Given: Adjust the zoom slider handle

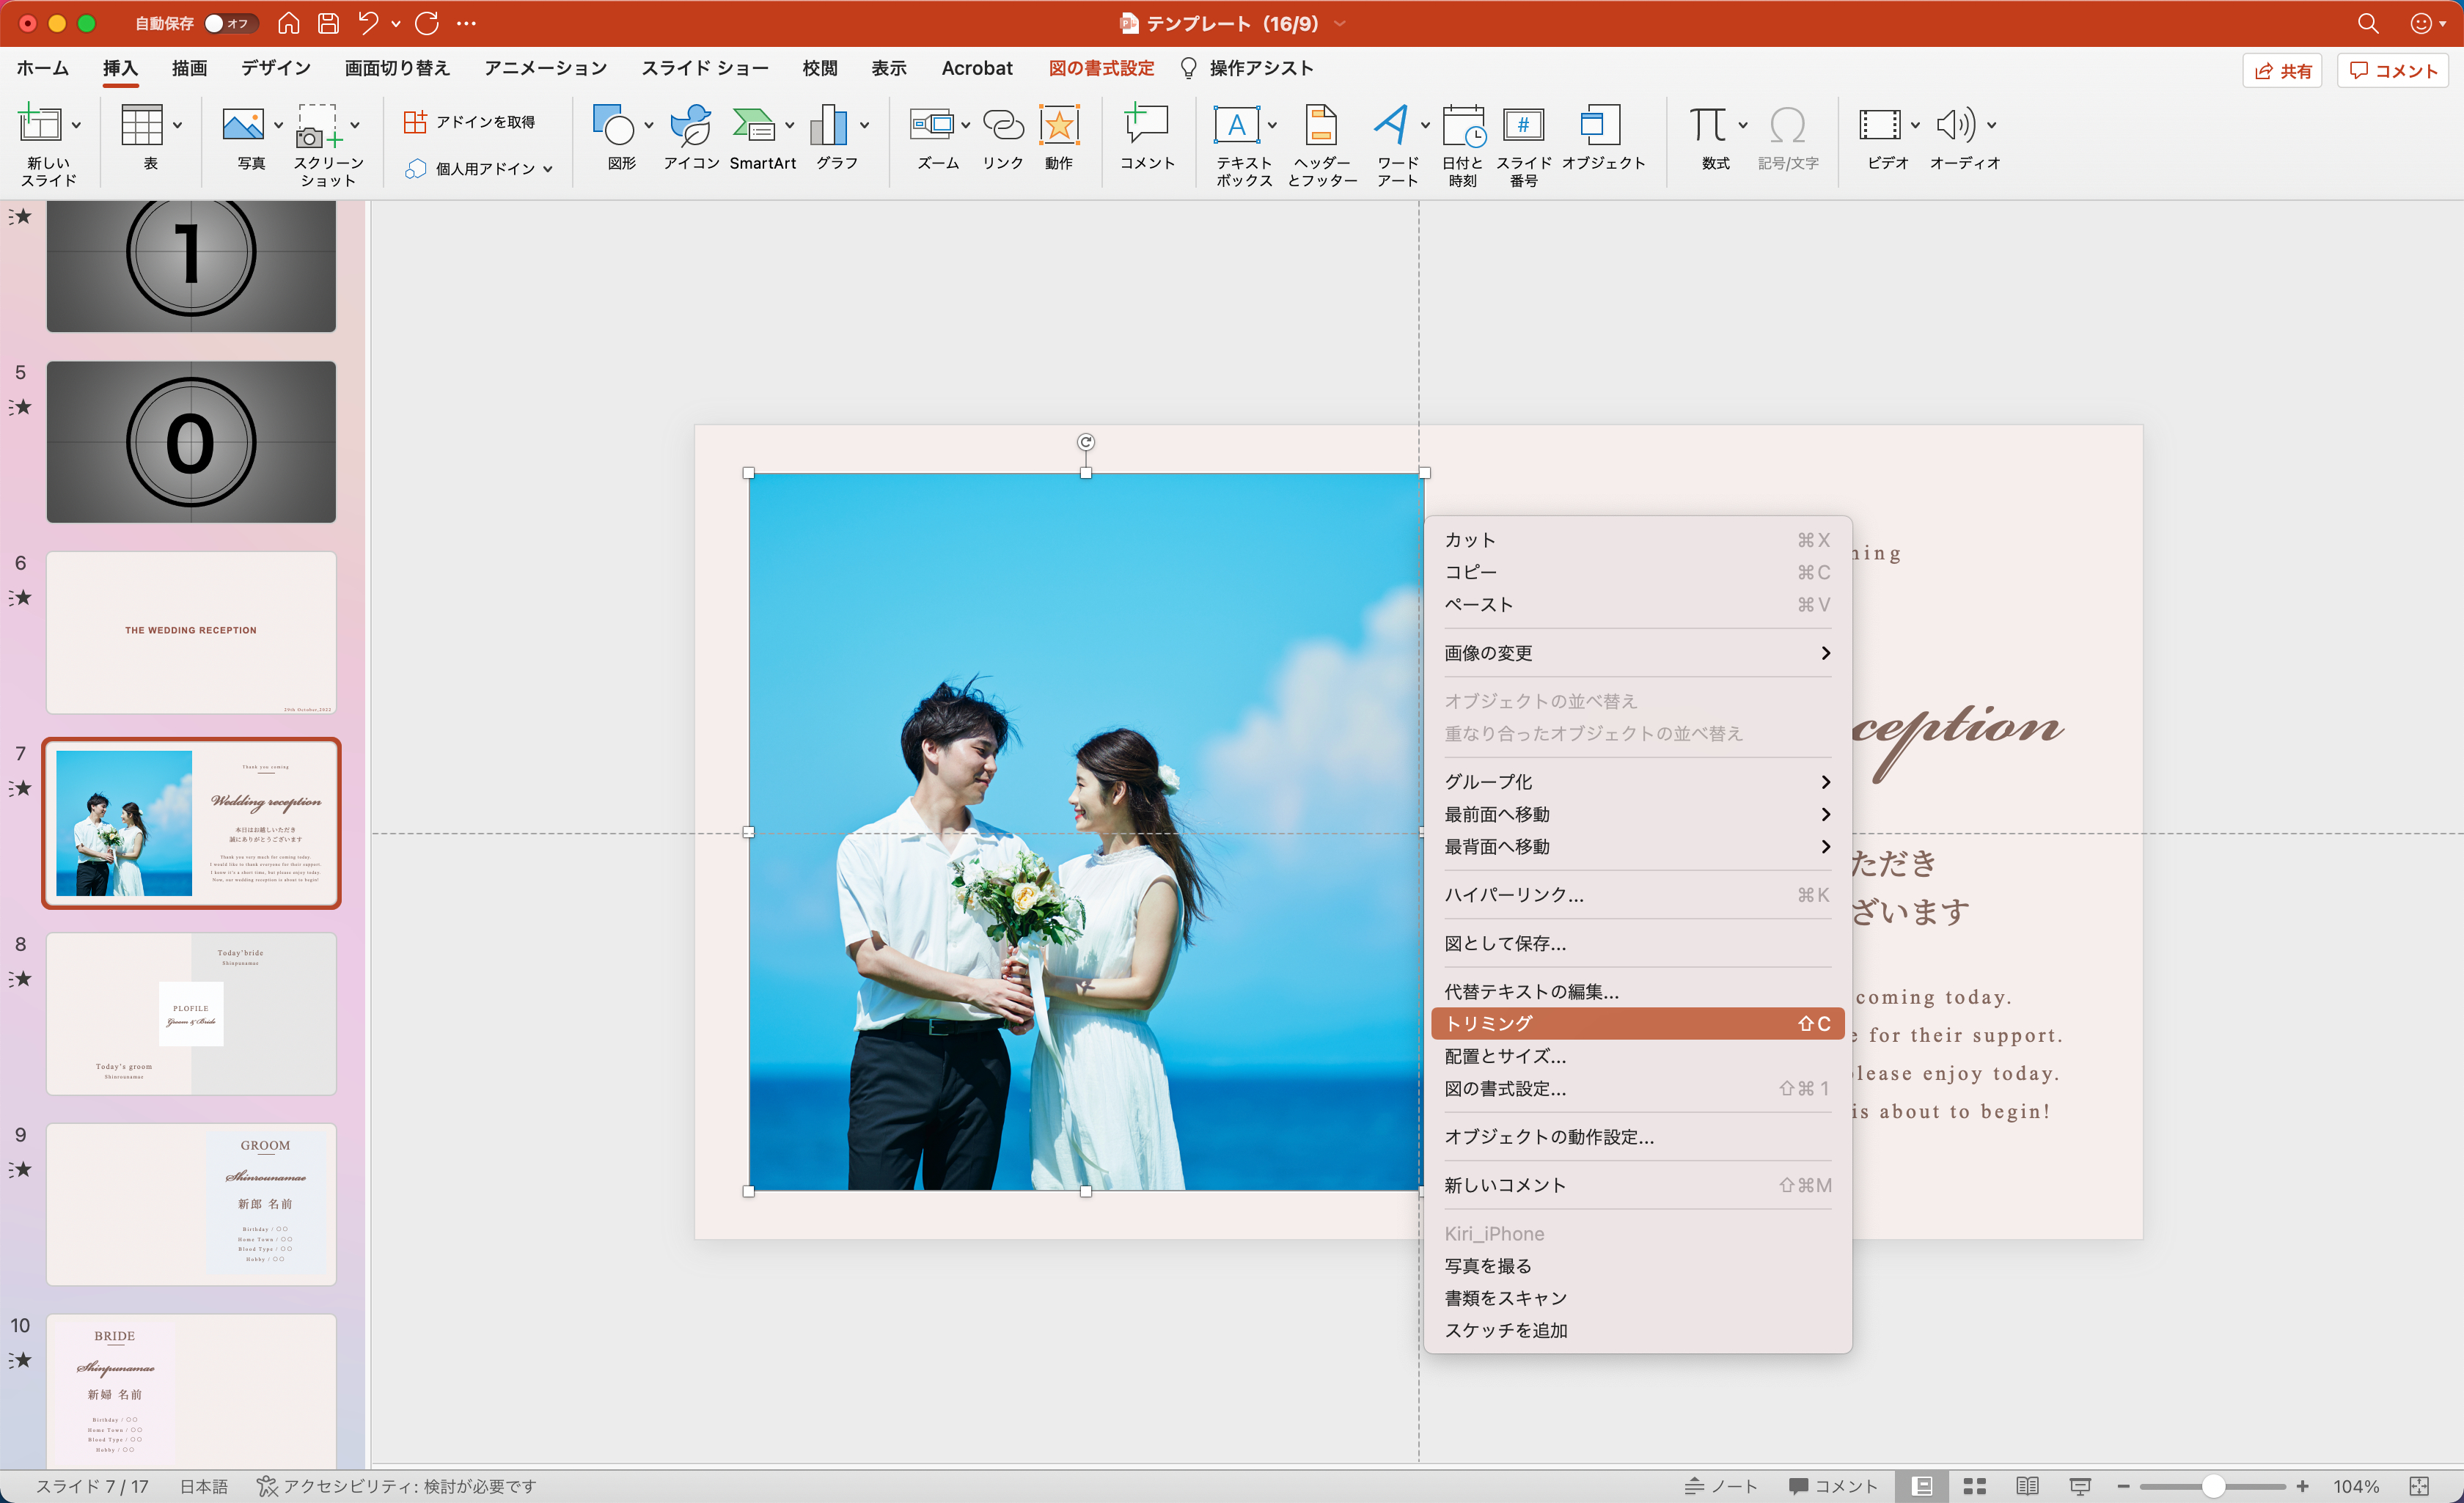Looking at the screenshot, I should point(2213,1486).
